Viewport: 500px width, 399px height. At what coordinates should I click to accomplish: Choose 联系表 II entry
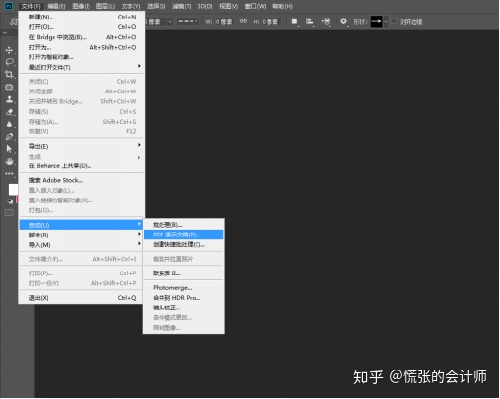pyautogui.click(x=184, y=273)
